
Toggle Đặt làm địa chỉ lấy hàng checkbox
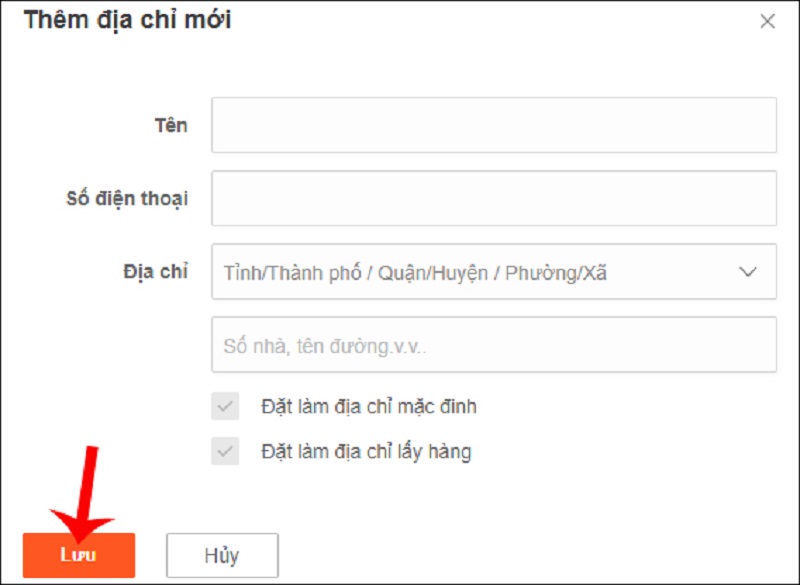225,451
